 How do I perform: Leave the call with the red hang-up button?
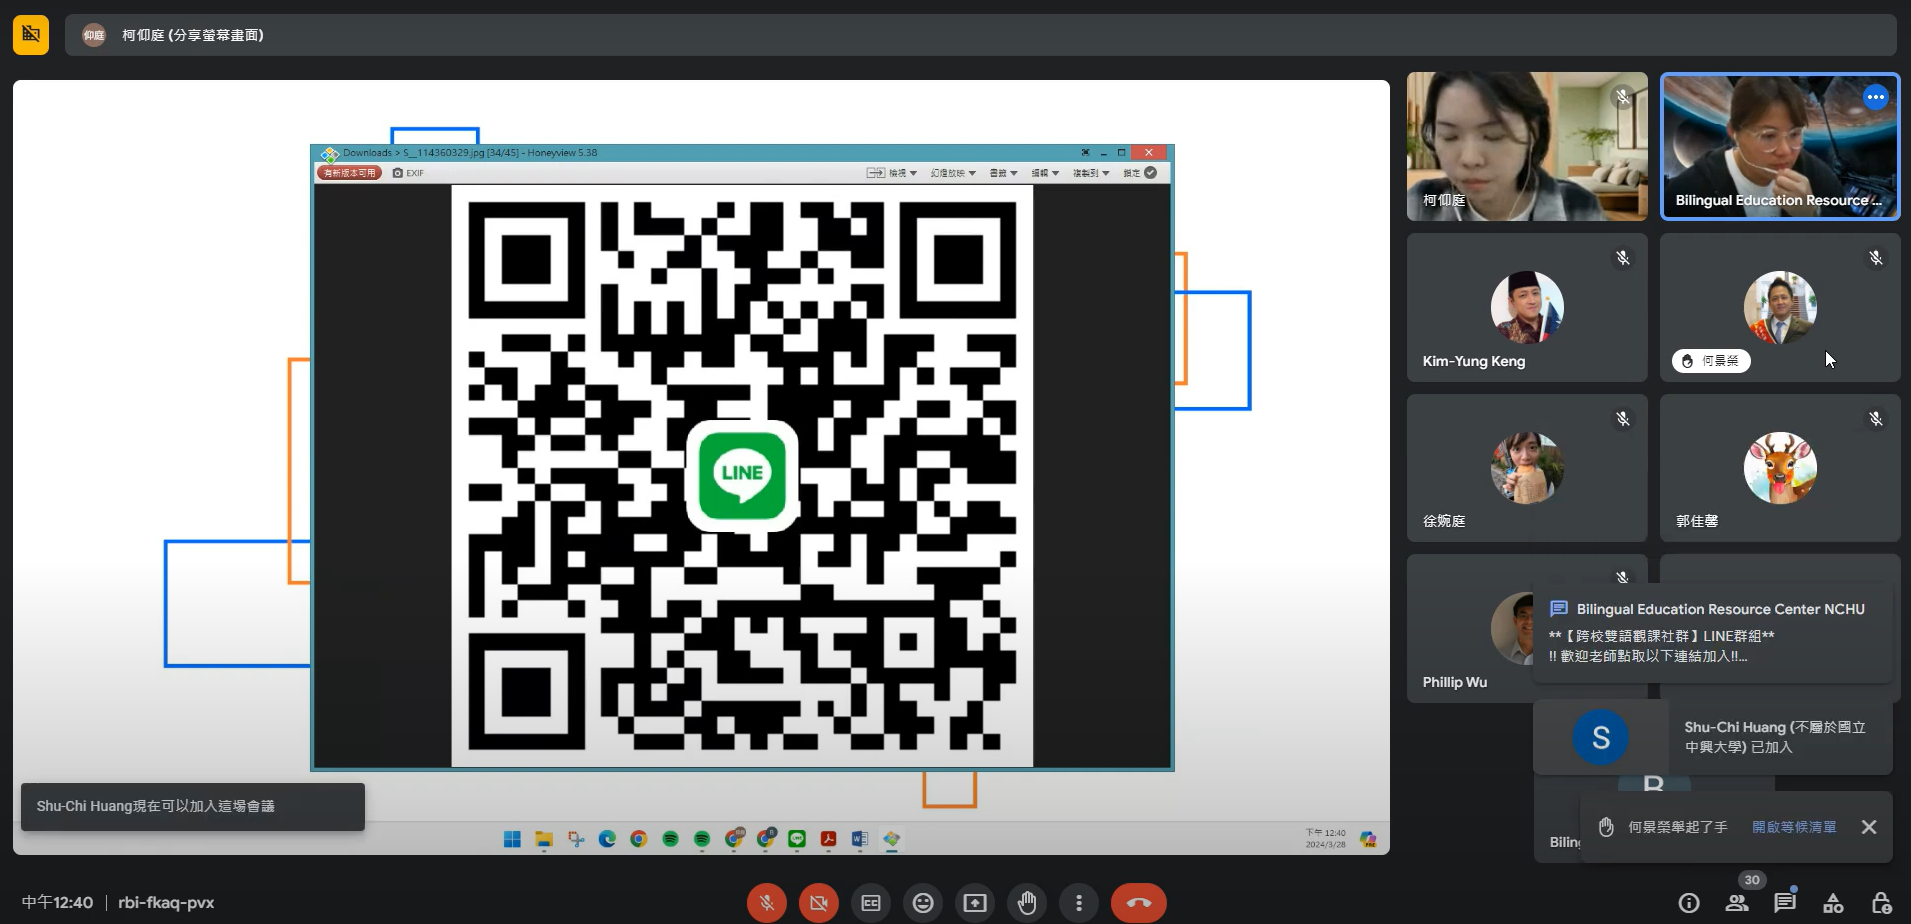(x=1139, y=903)
